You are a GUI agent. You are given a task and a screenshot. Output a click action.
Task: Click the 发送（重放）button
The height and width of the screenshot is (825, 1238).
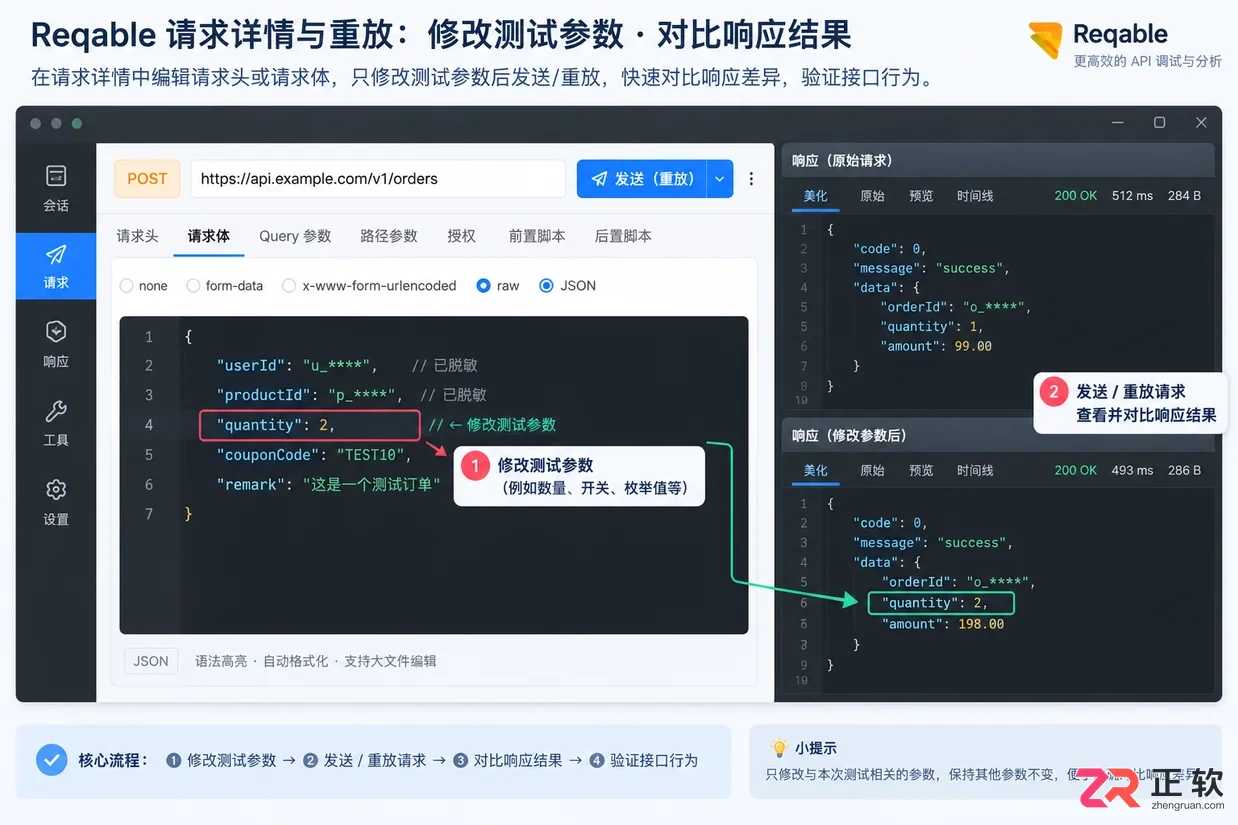[642, 179]
